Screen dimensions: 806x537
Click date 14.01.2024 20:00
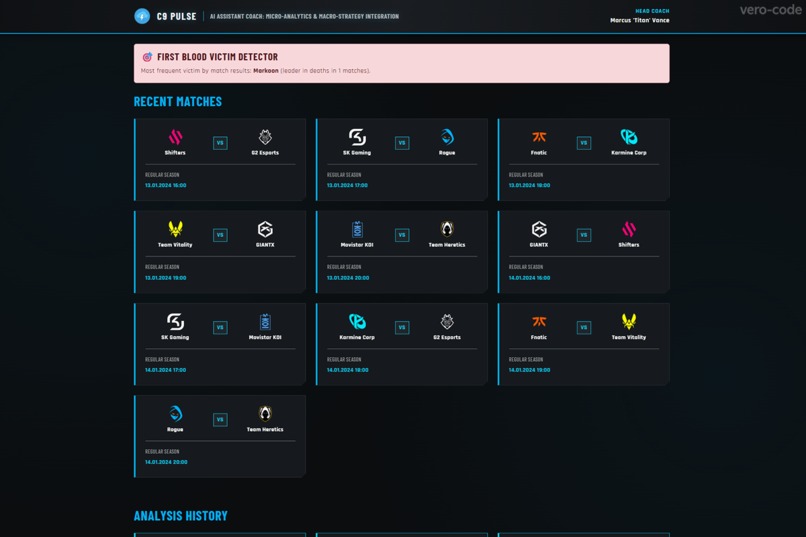(x=166, y=462)
